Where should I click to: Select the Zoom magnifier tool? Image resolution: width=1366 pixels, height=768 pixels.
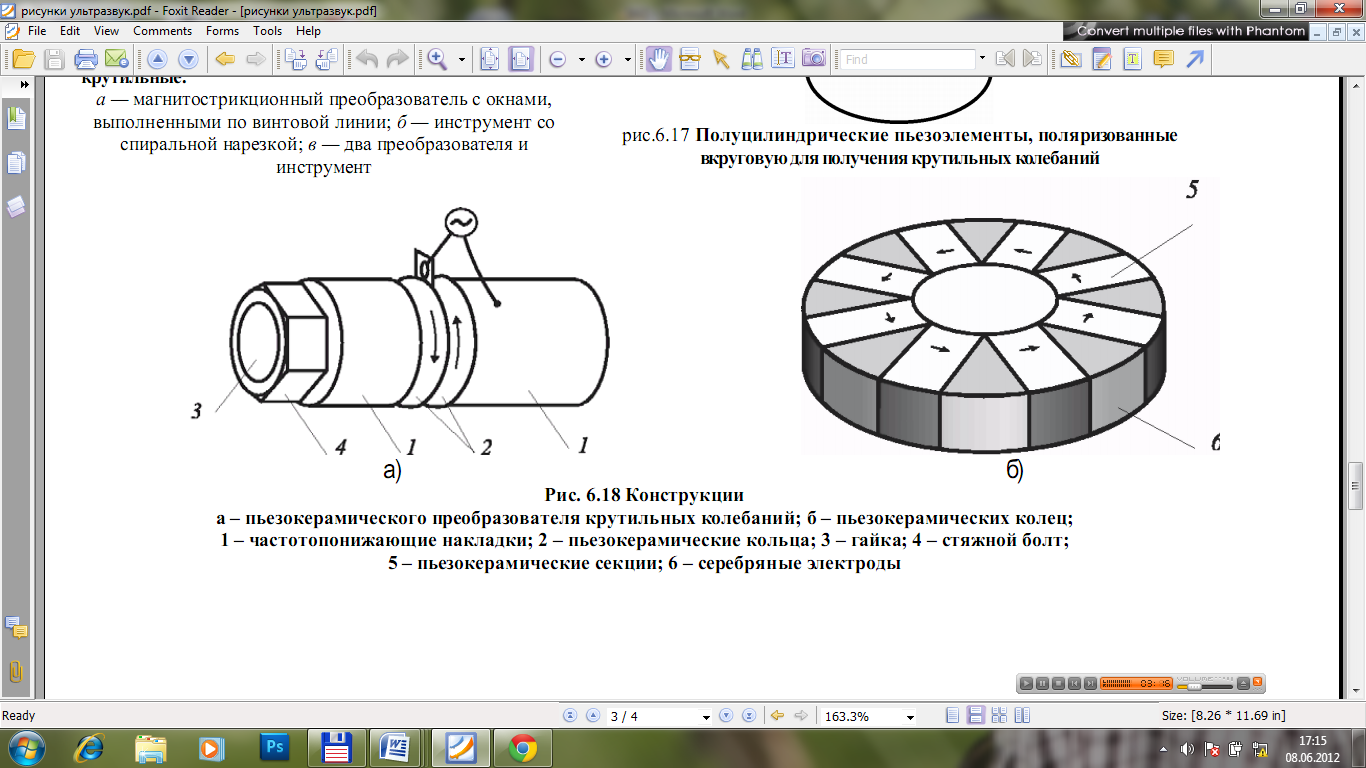click(x=437, y=59)
